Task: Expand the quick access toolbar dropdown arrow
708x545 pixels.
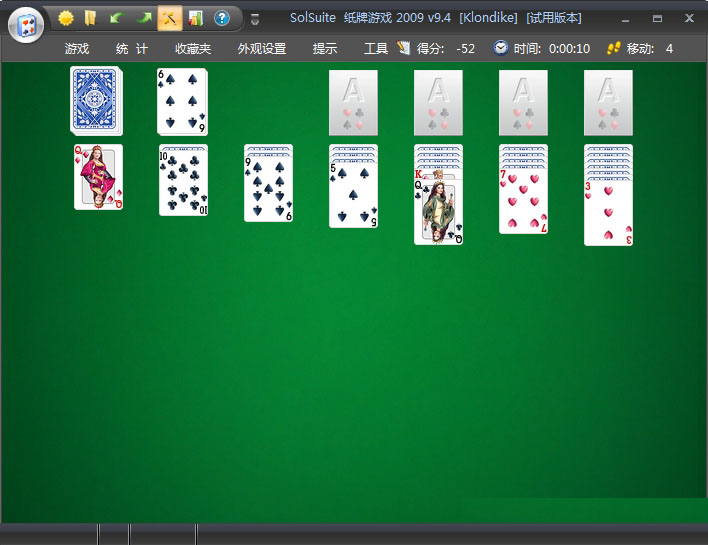Action: click(254, 19)
